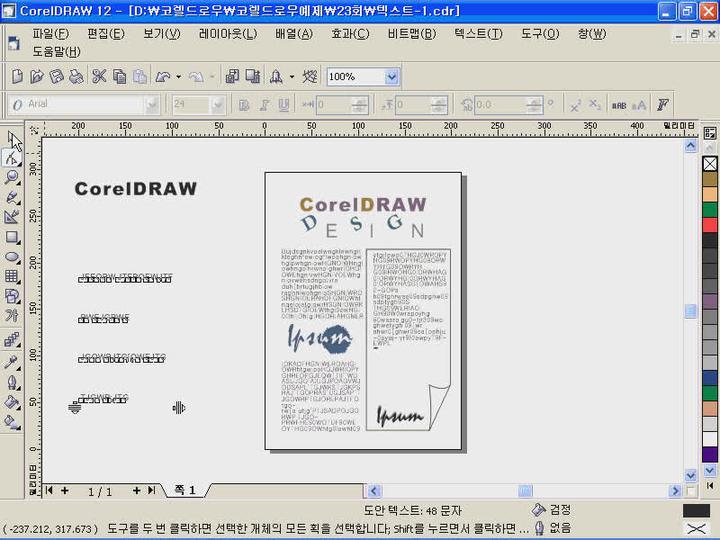Click the horizontal shift stepper field
720x540 pixels.
342,105
